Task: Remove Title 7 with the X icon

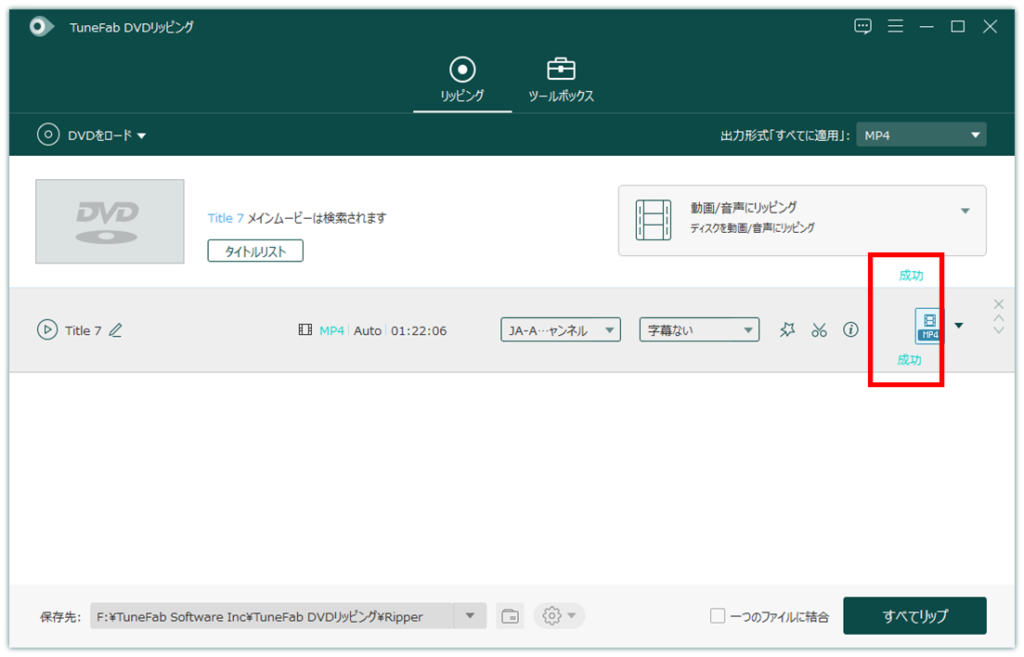Action: pos(999,304)
